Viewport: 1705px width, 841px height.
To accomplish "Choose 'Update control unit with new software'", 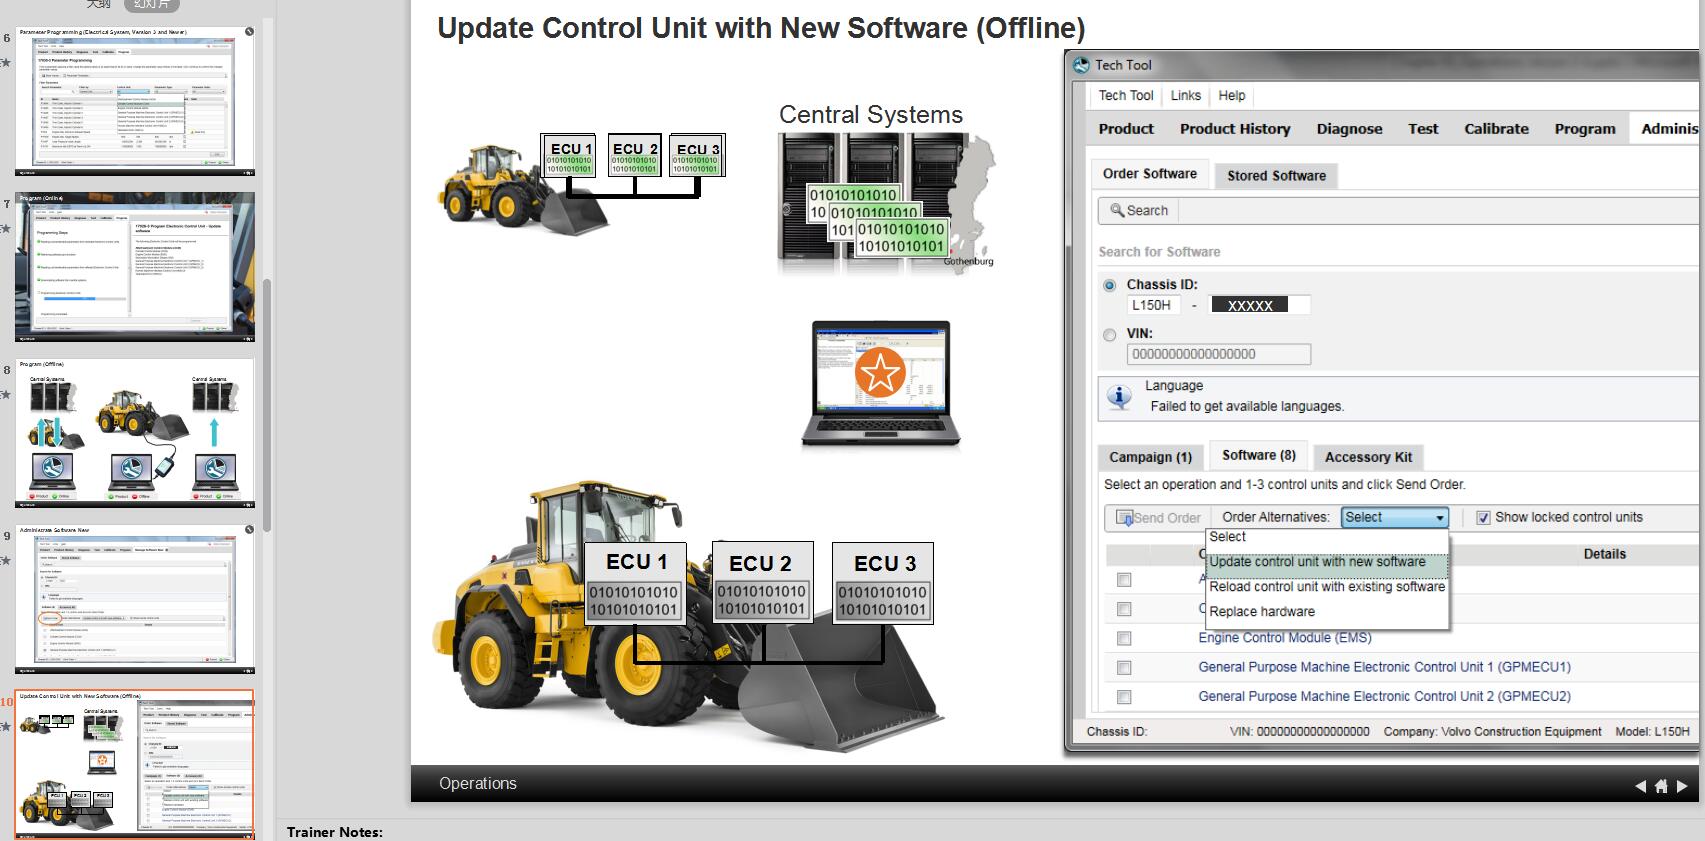I will (x=1327, y=562).
